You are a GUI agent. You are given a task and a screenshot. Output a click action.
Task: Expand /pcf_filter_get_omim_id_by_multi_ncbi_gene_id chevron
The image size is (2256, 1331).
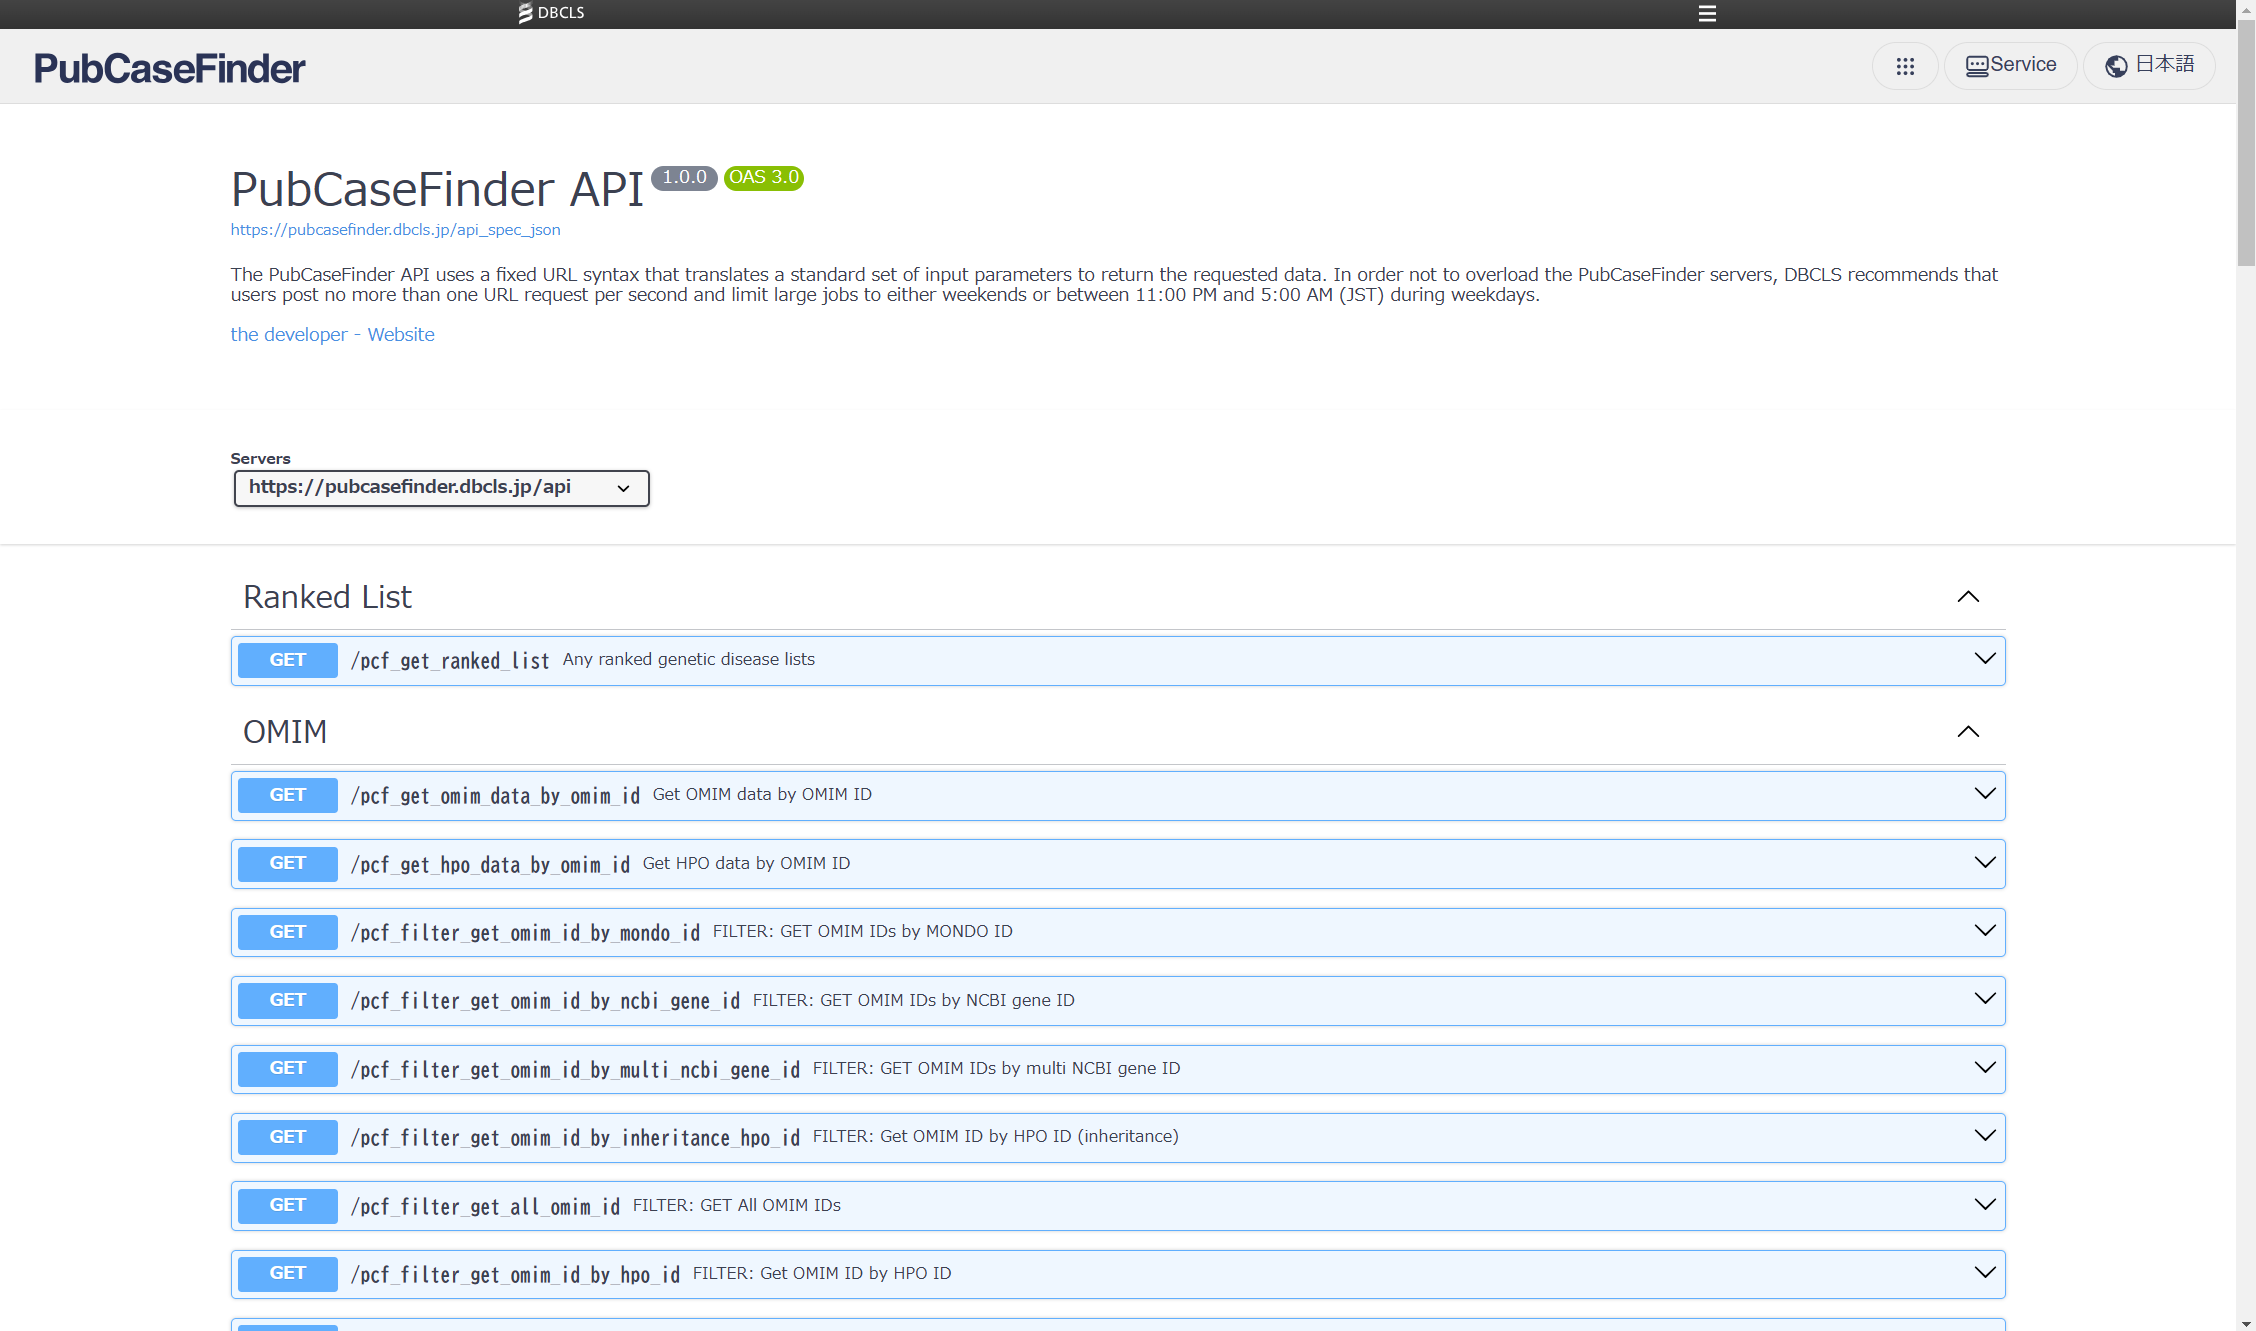[1985, 1068]
